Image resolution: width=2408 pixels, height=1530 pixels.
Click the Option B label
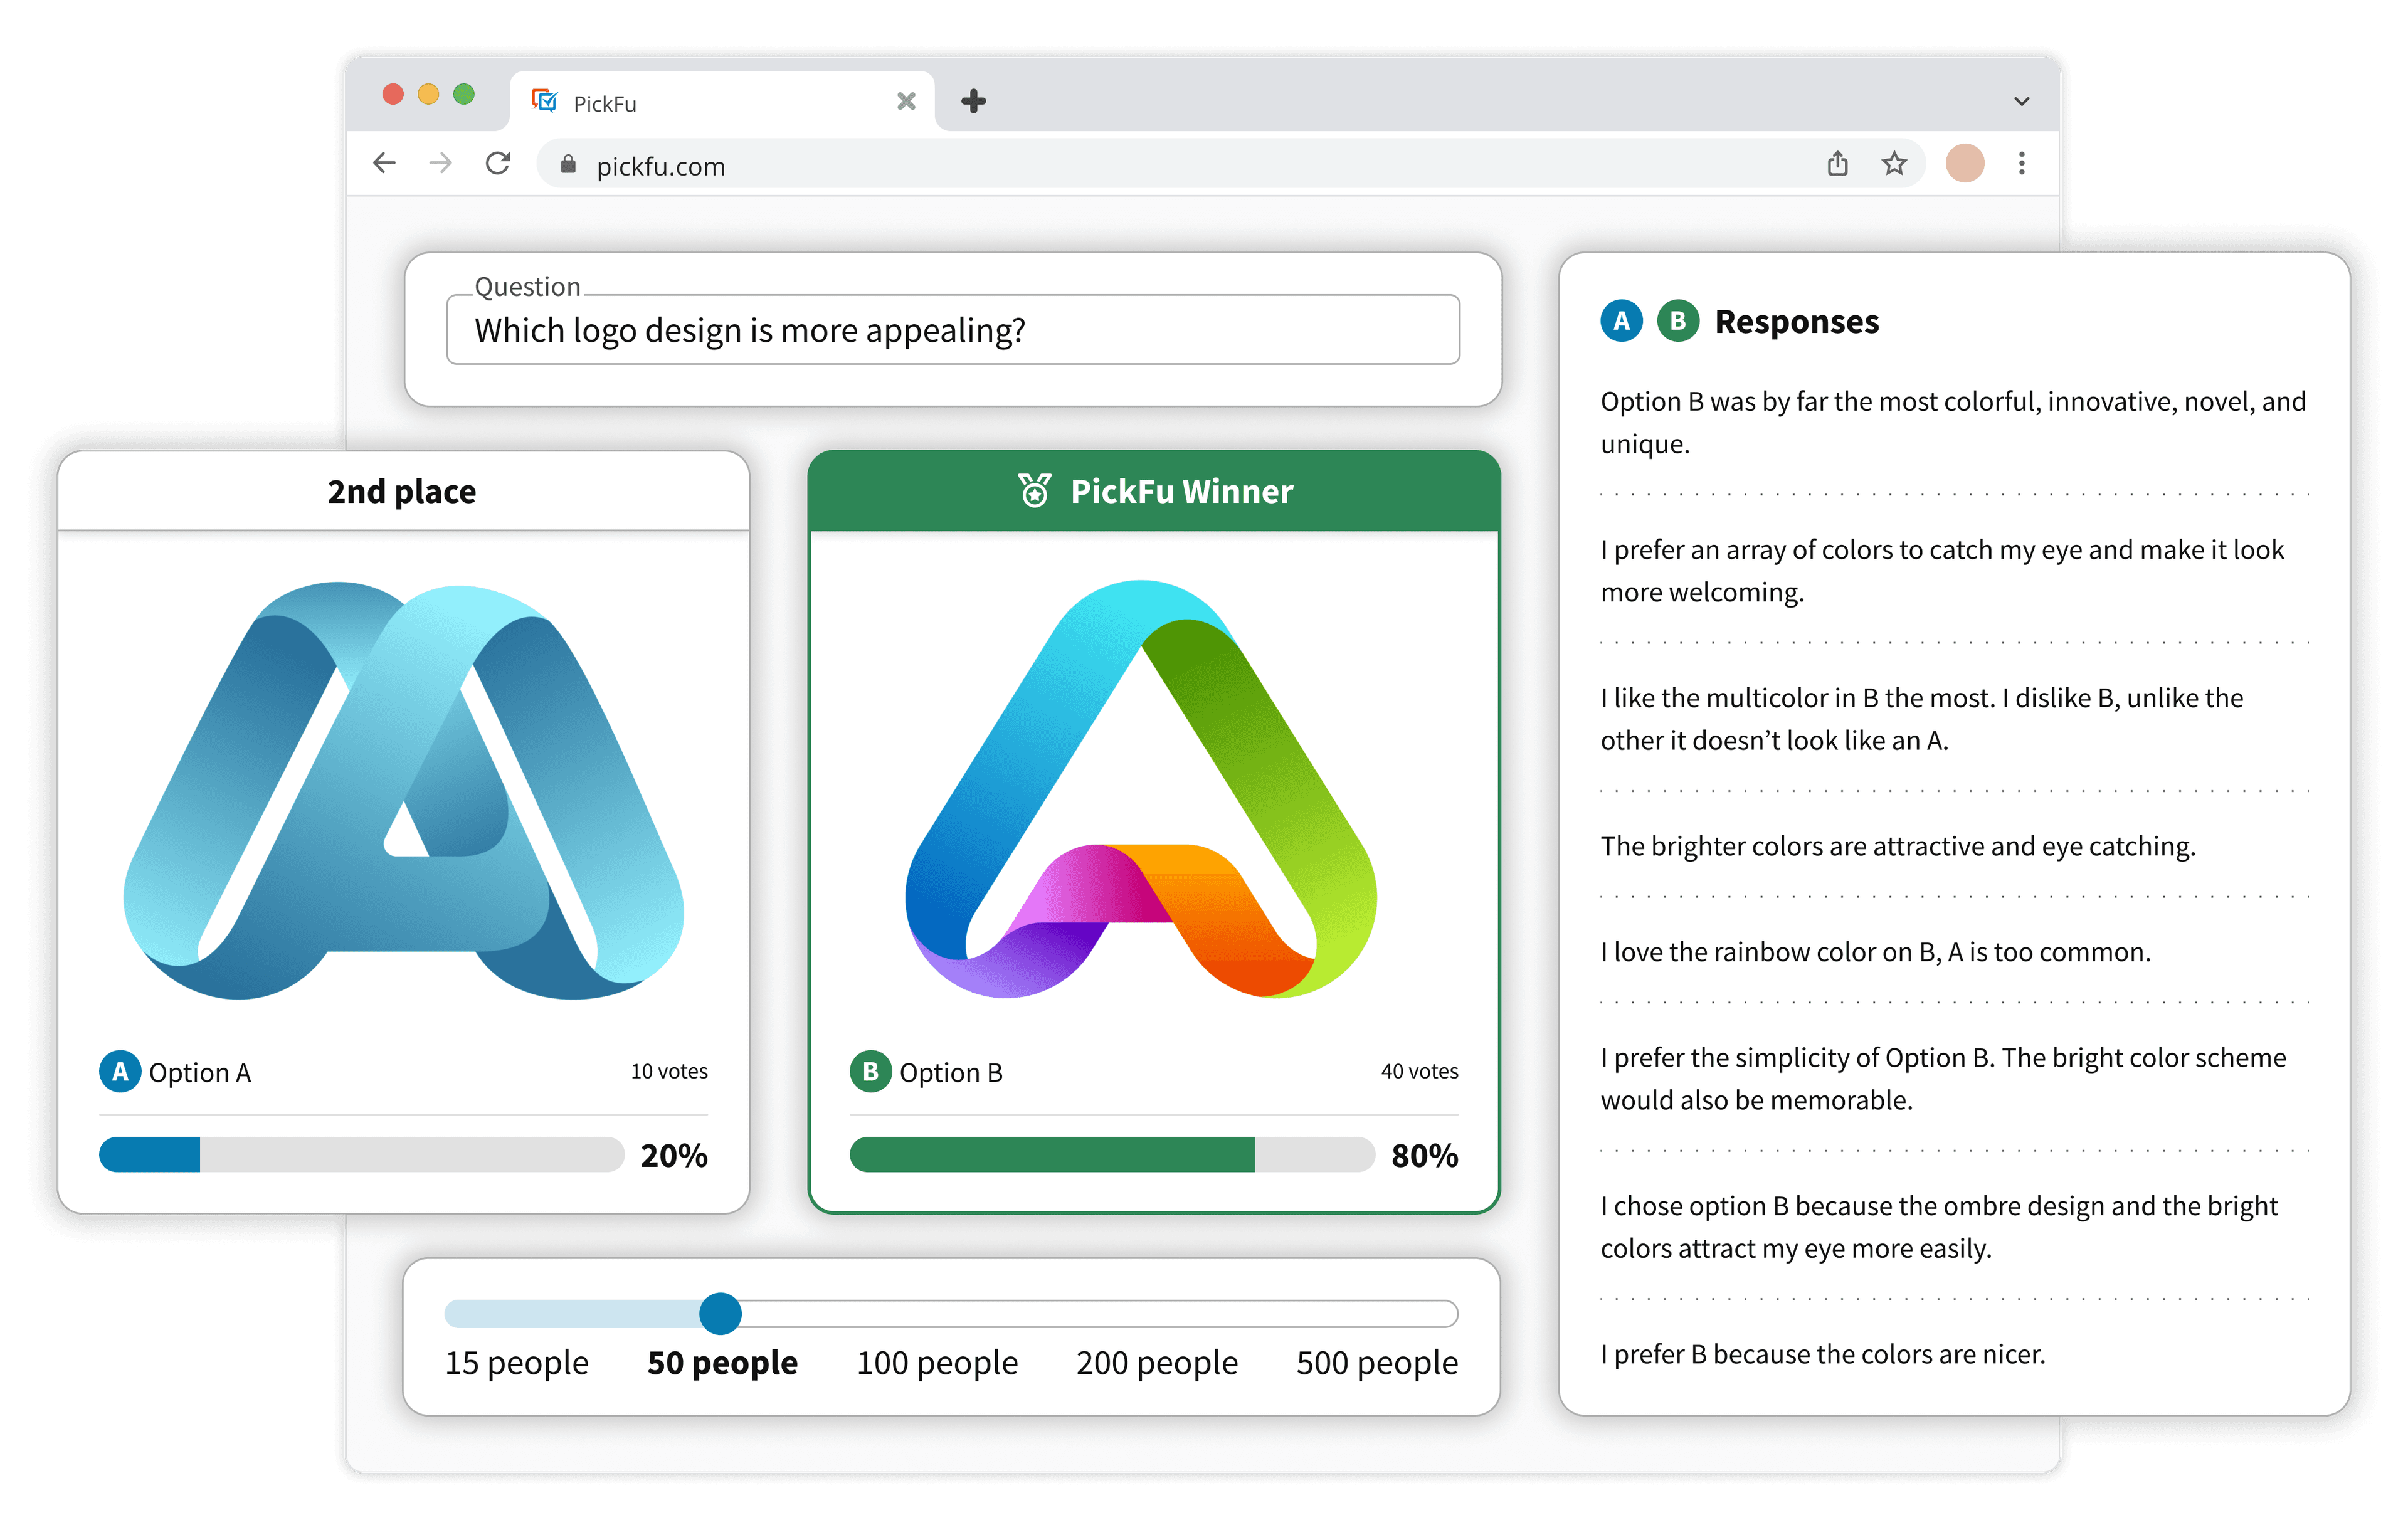(x=951, y=1073)
